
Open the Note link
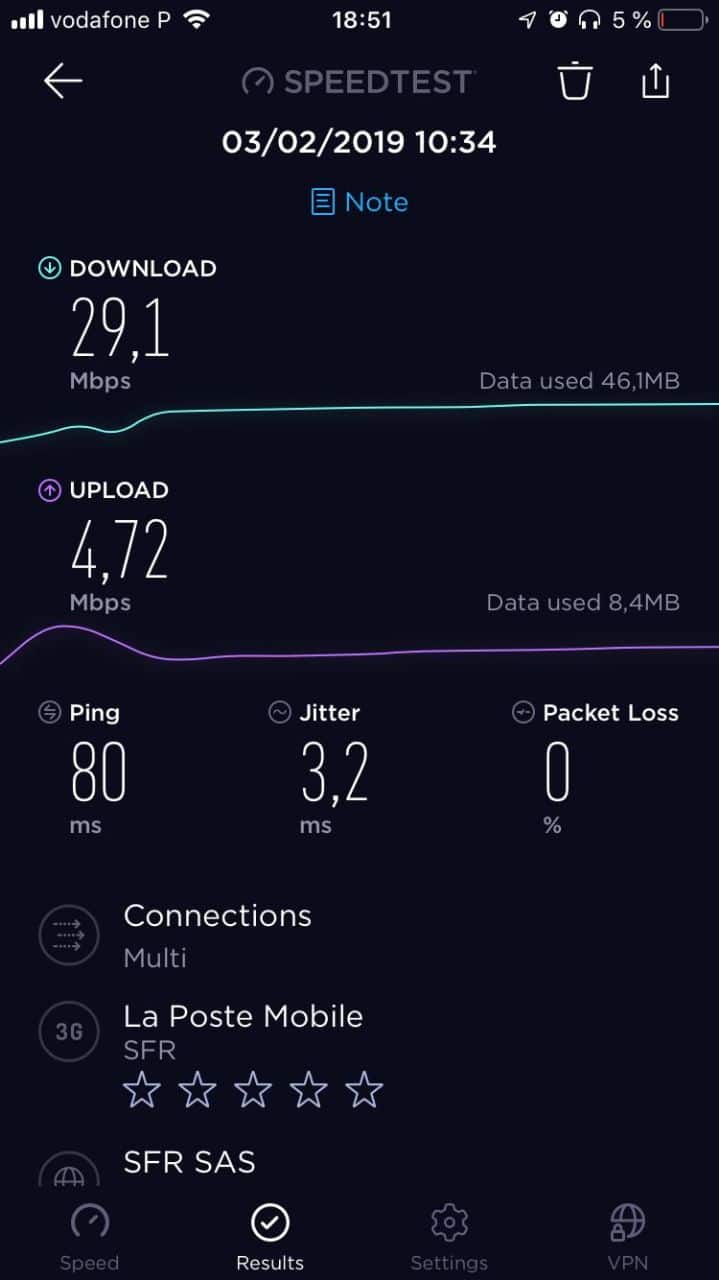click(360, 202)
